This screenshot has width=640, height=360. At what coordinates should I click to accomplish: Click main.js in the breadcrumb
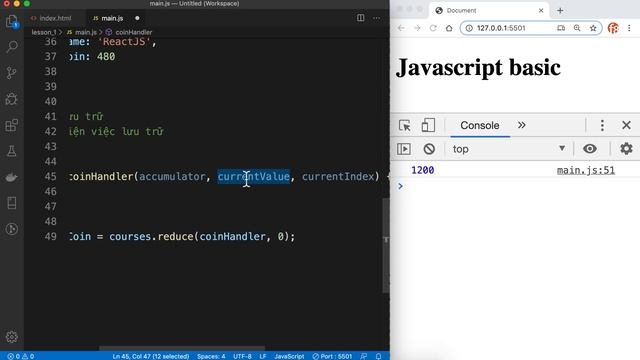(x=86, y=32)
